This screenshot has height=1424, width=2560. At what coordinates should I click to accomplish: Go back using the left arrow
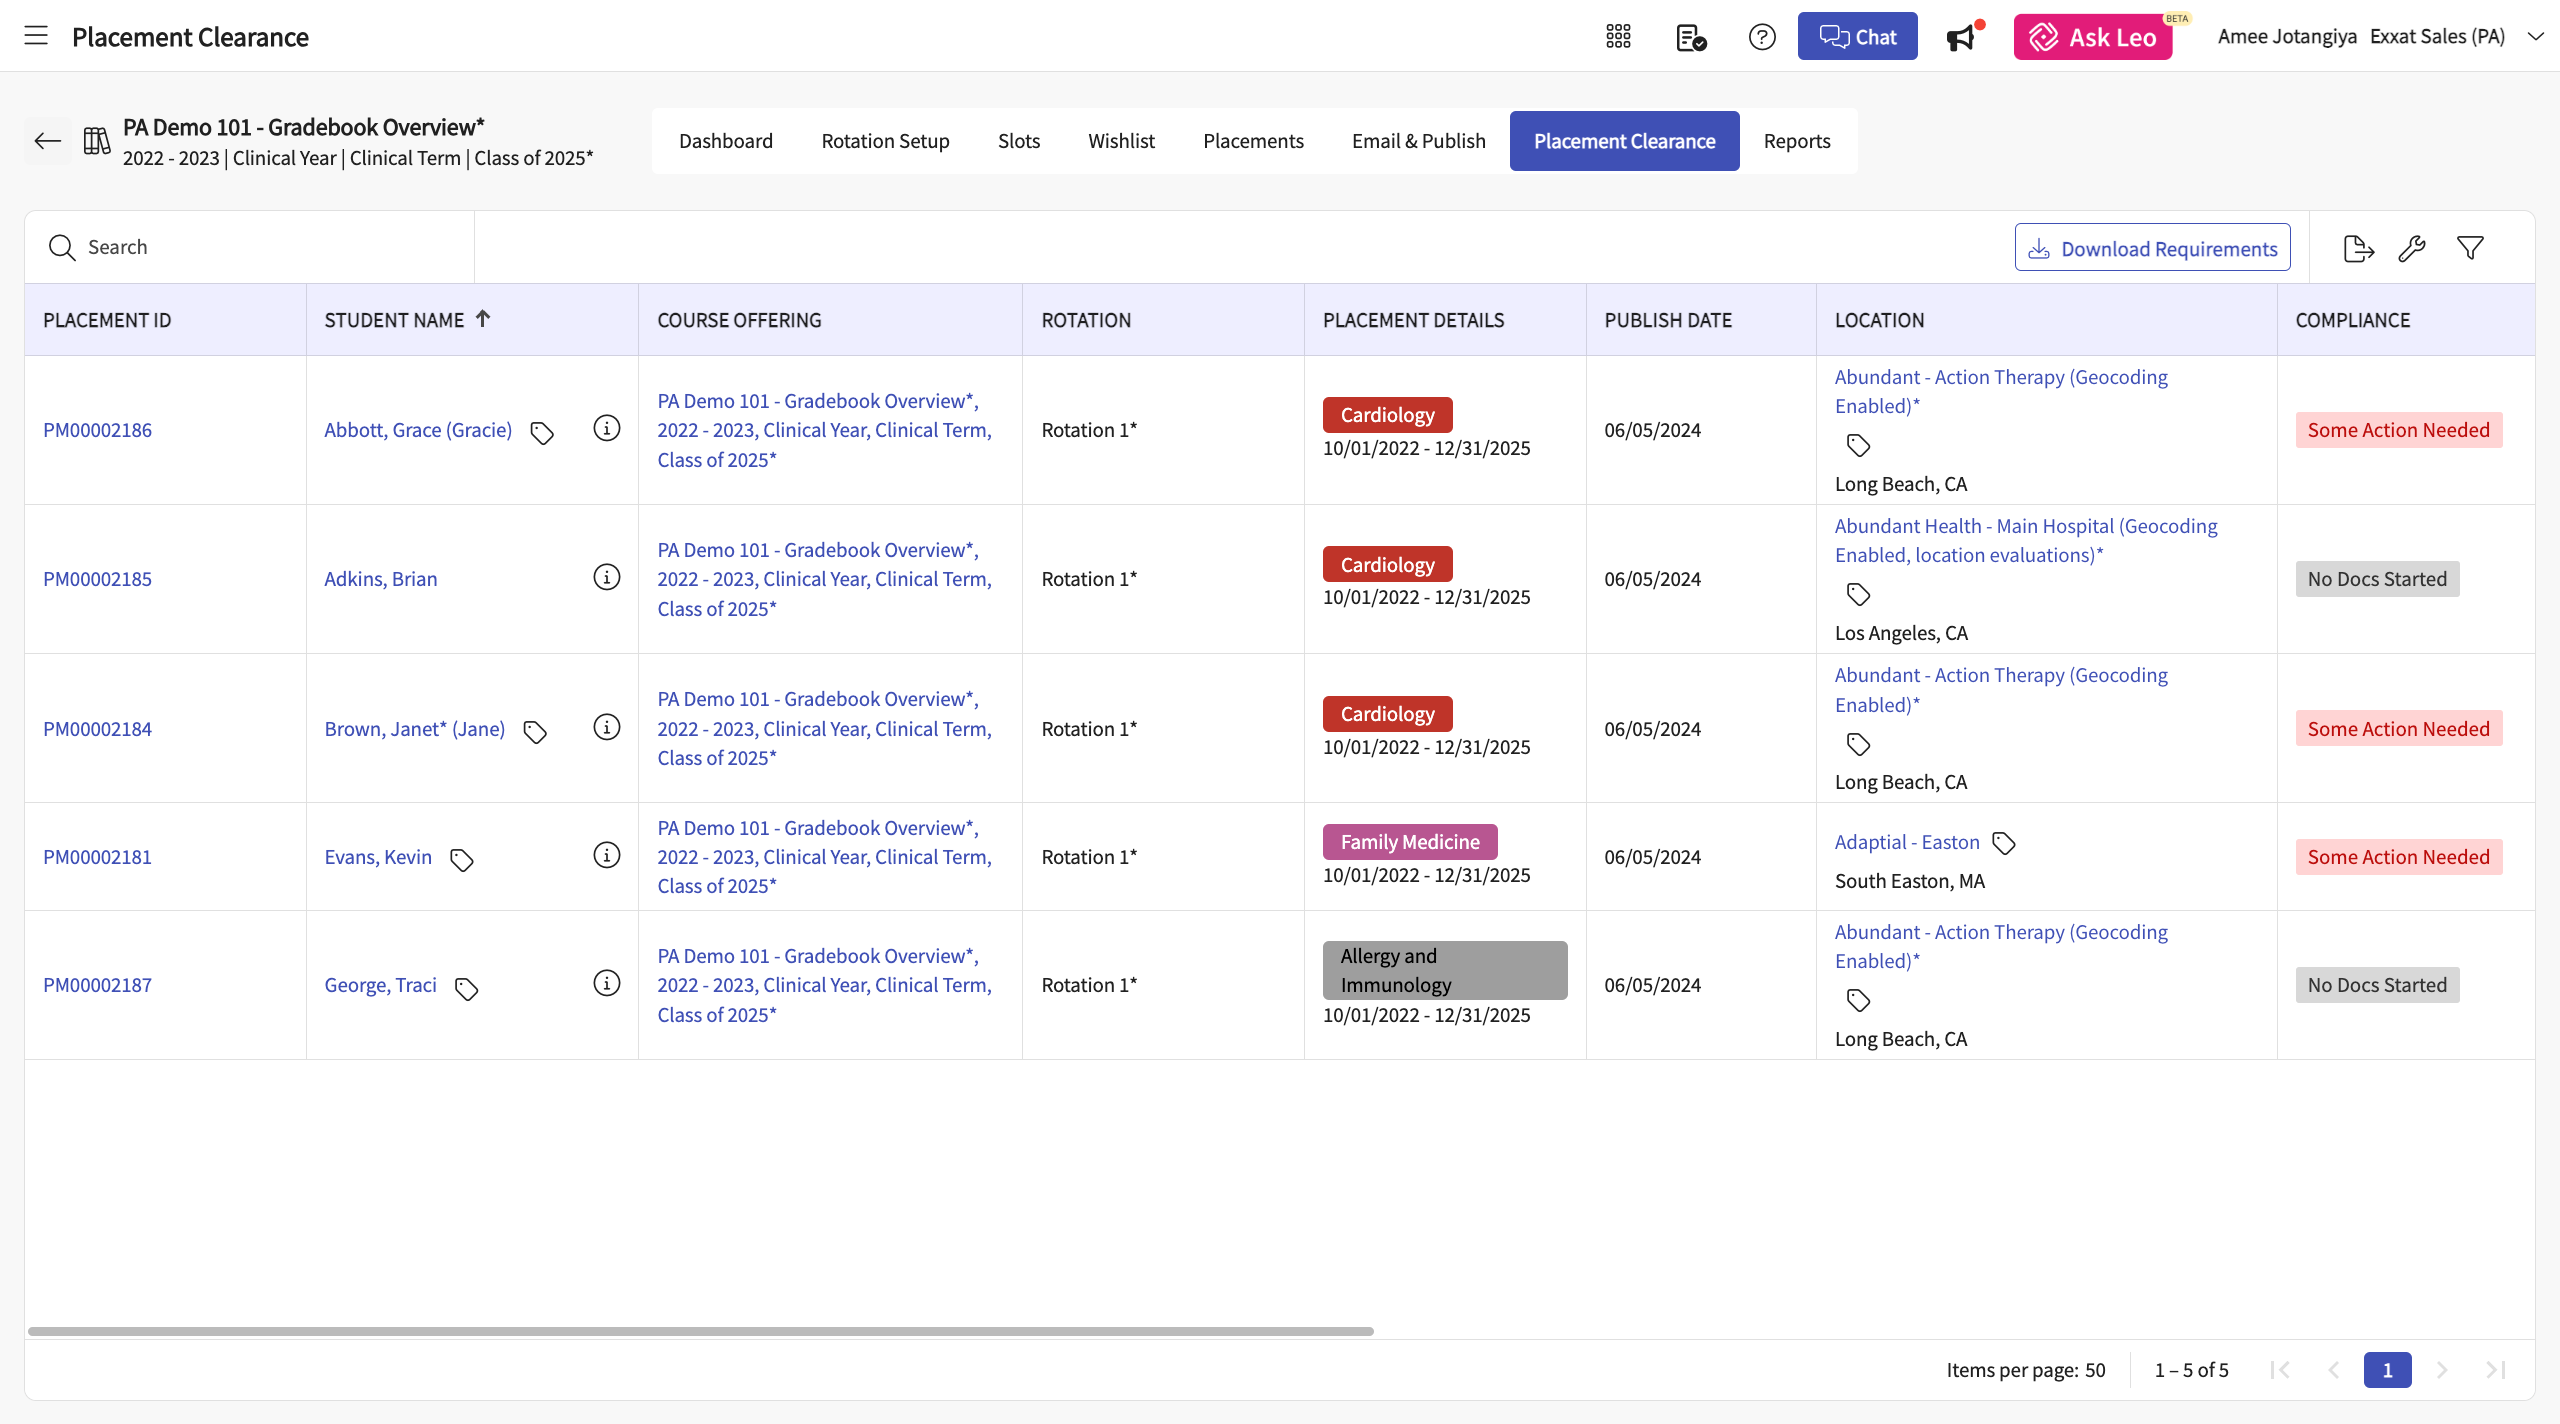pyautogui.click(x=47, y=141)
